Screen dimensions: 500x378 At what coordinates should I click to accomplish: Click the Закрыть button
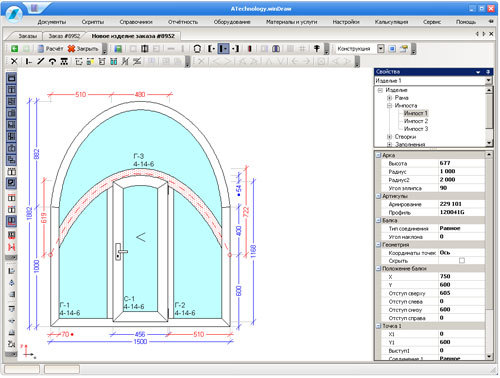(x=83, y=49)
